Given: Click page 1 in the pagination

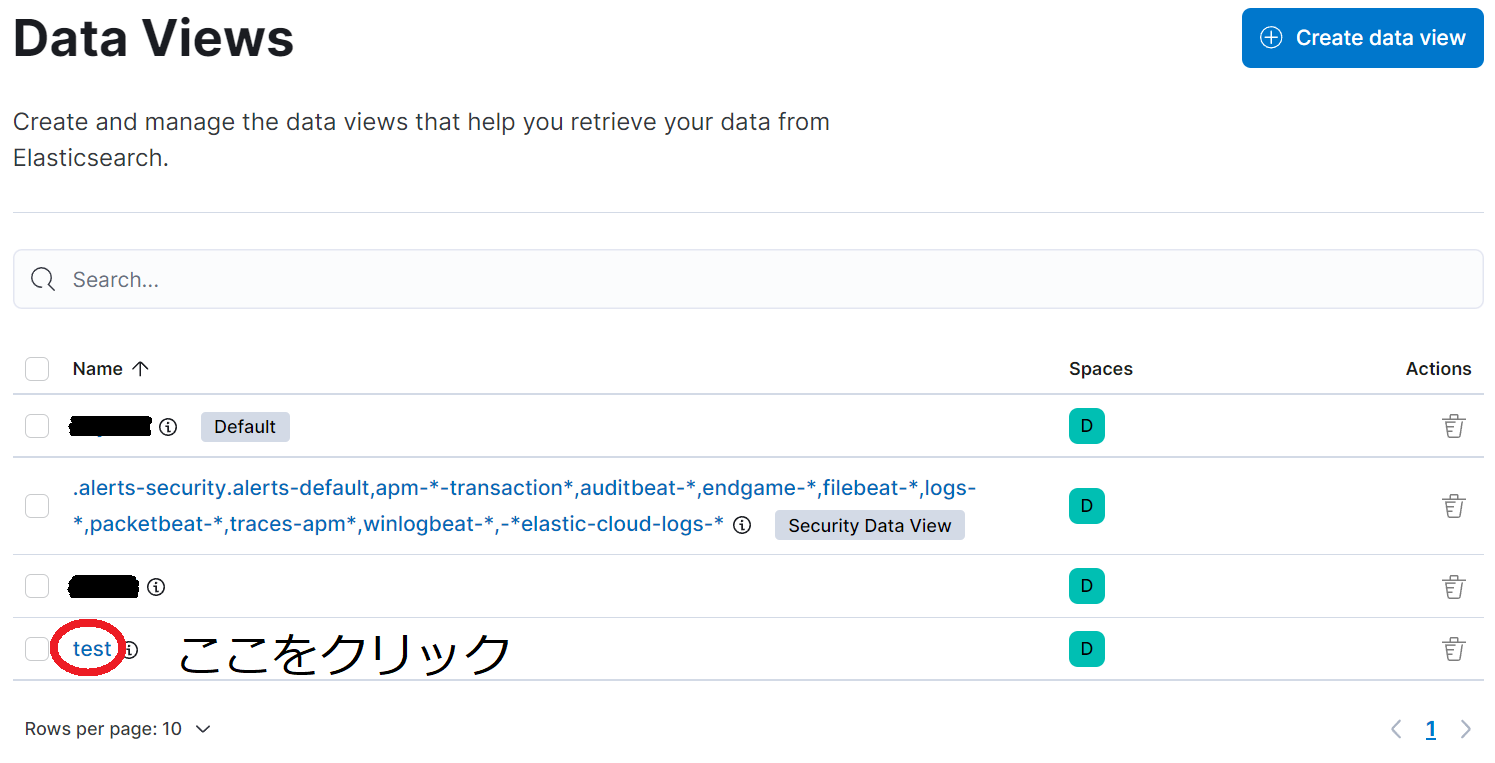Looking at the screenshot, I should (1430, 729).
